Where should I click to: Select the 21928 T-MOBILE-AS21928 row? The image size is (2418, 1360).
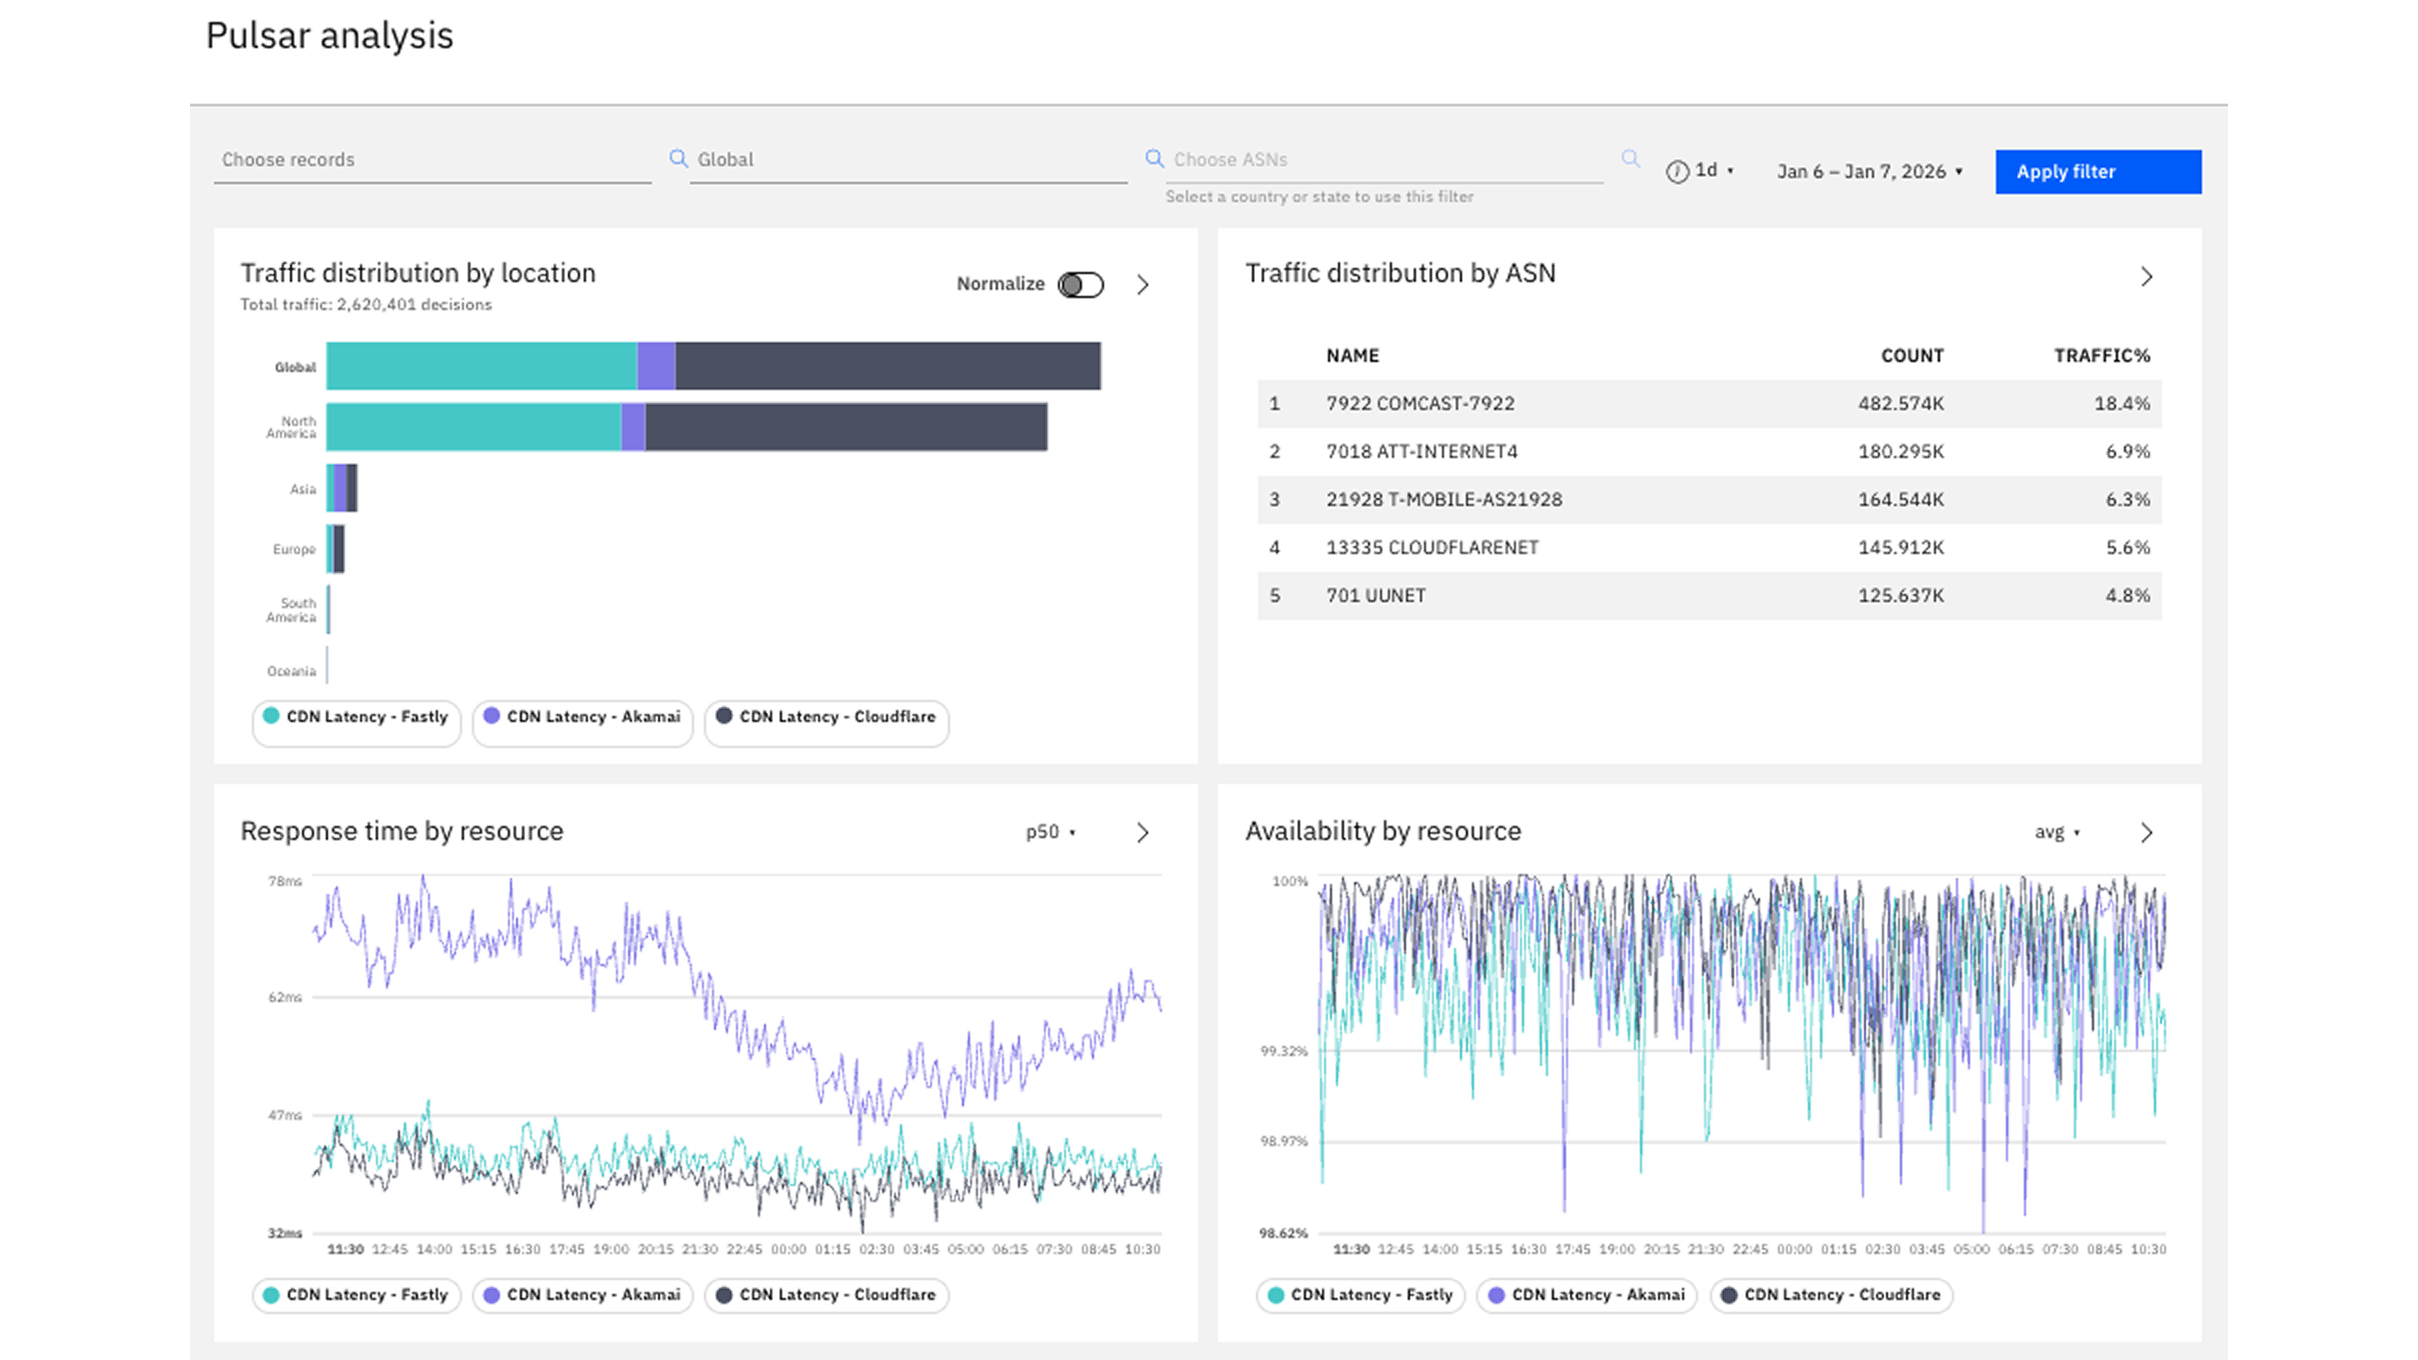coord(1709,500)
